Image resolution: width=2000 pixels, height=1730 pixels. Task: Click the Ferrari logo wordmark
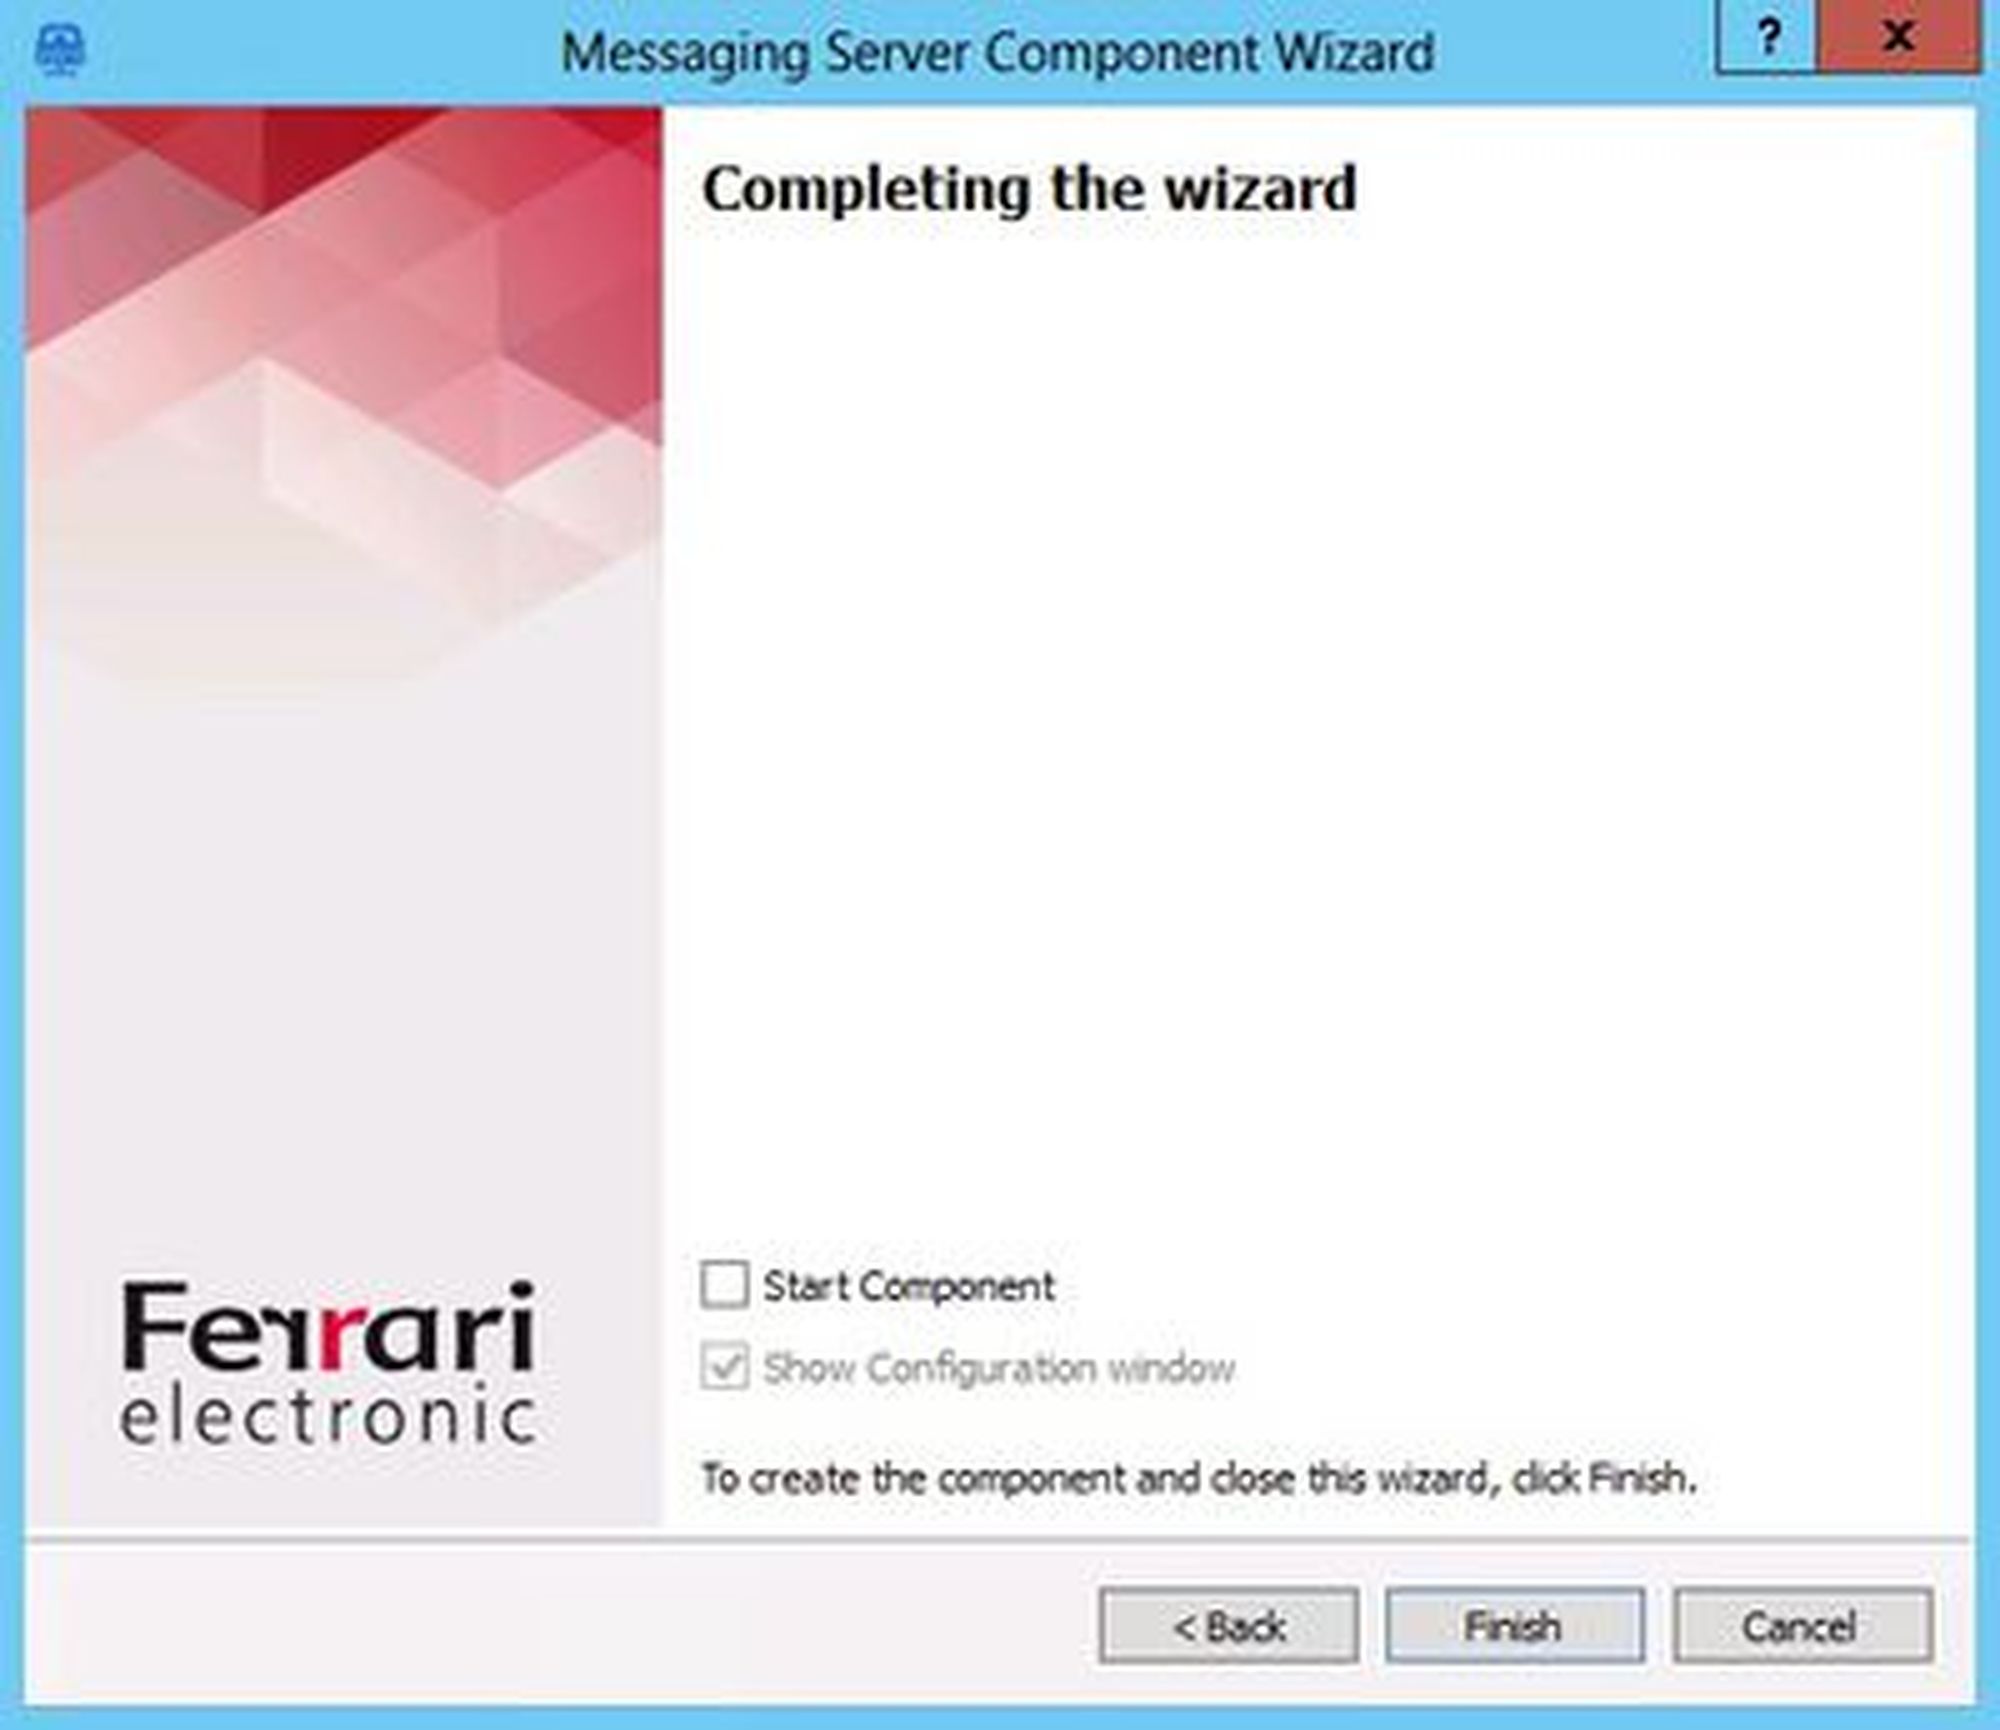[x=329, y=1328]
